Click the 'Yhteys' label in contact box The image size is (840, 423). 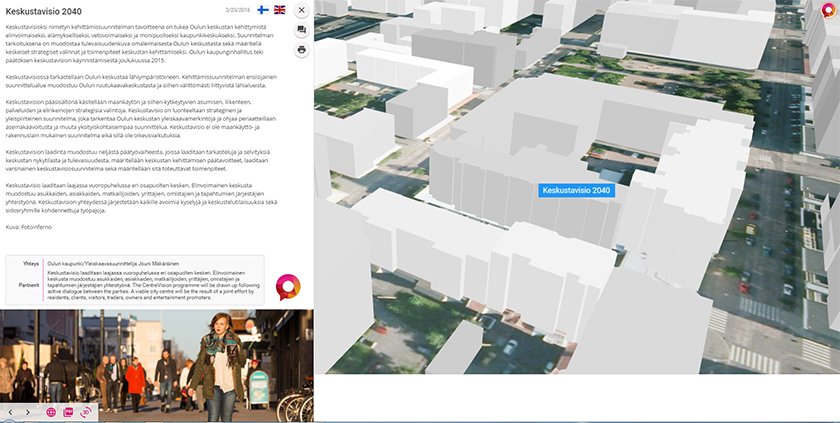[x=31, y=263]
